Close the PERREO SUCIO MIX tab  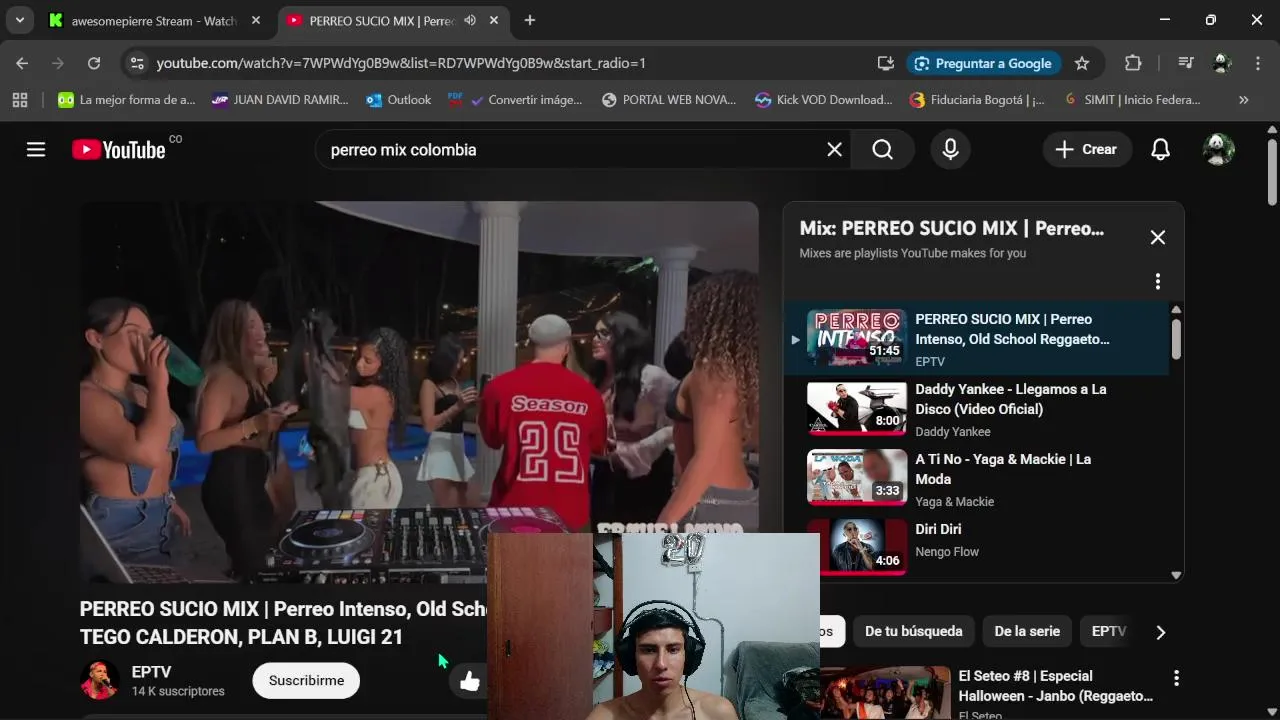click(x=493, y=20)
